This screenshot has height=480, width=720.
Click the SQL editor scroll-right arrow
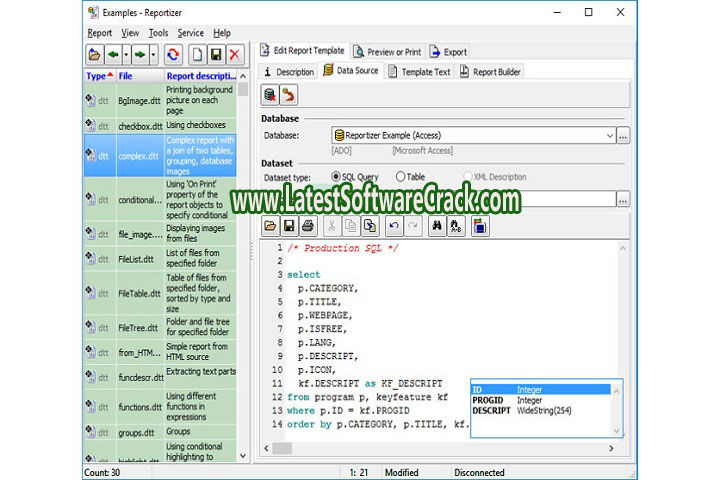[611, 448]
